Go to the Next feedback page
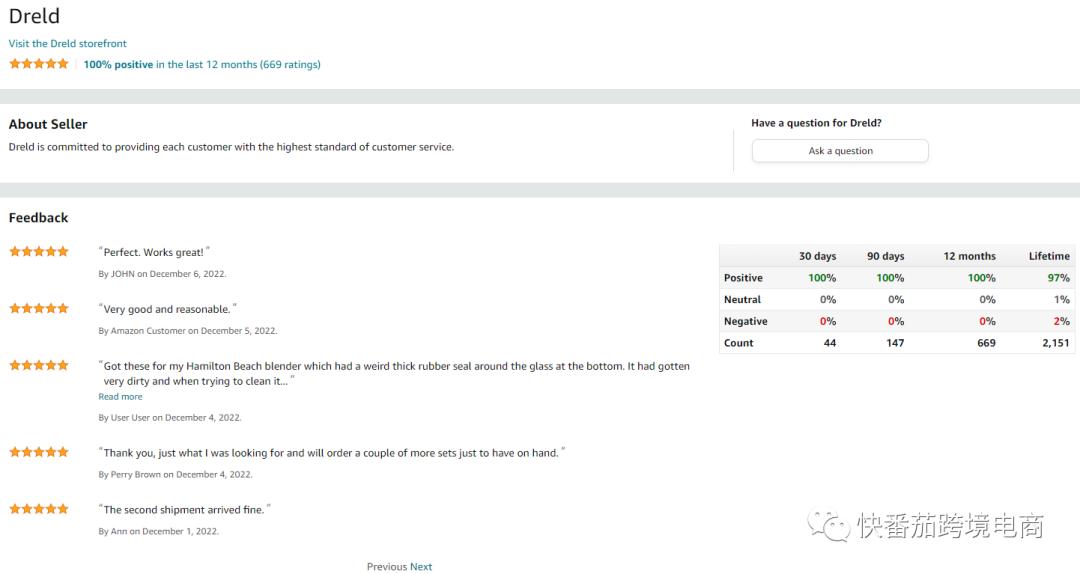This screenshot has width=1080, height=574. [x=421, y=566]
